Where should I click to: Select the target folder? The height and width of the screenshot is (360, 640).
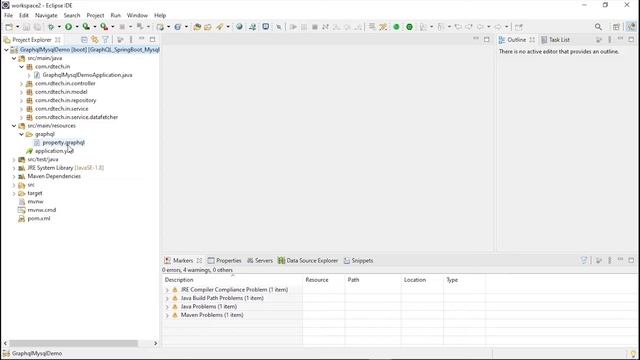tap(35, 193)
